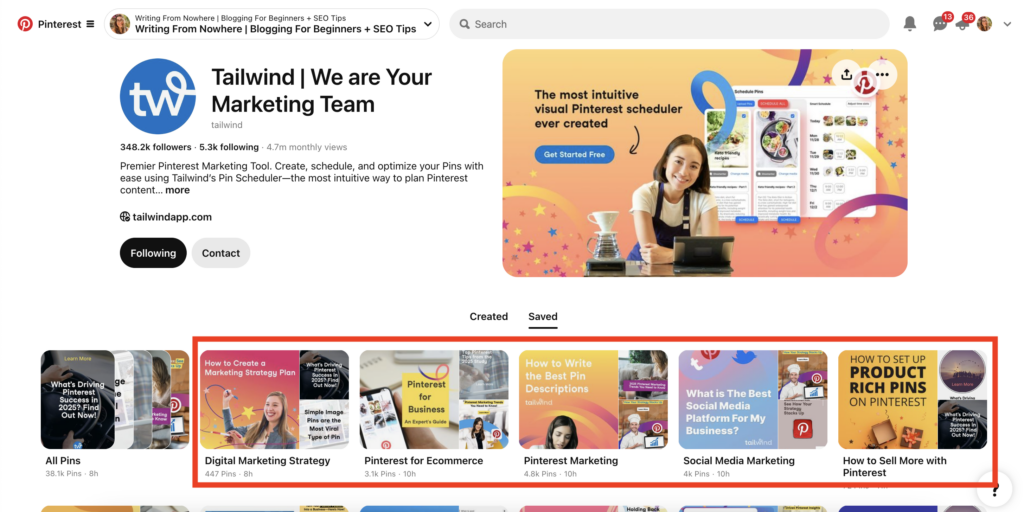Click the help question mark button

click(x=995, y=489)
